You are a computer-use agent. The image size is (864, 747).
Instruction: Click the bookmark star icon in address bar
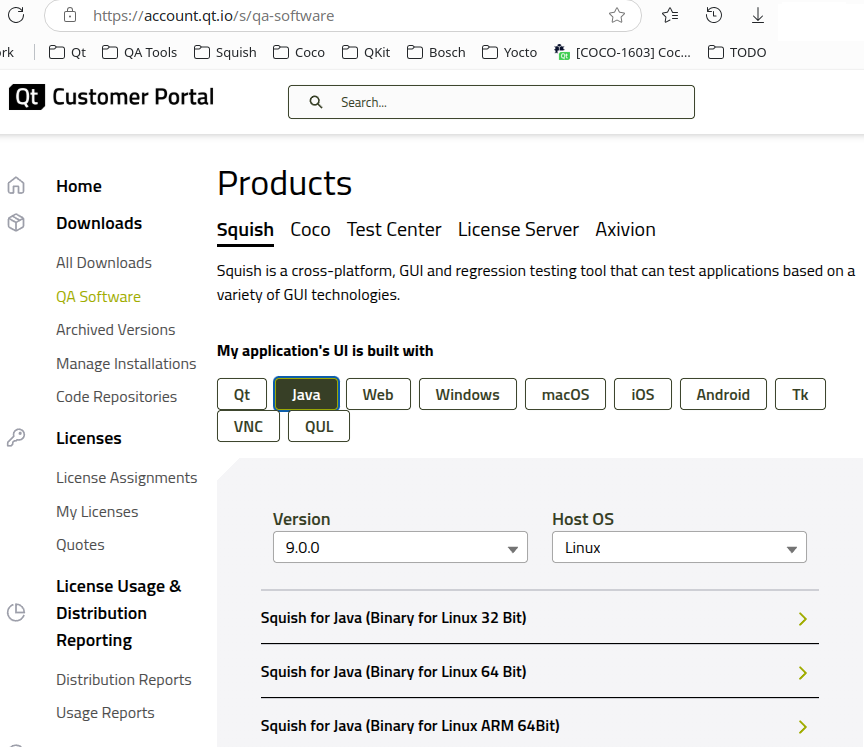(617, 16)
